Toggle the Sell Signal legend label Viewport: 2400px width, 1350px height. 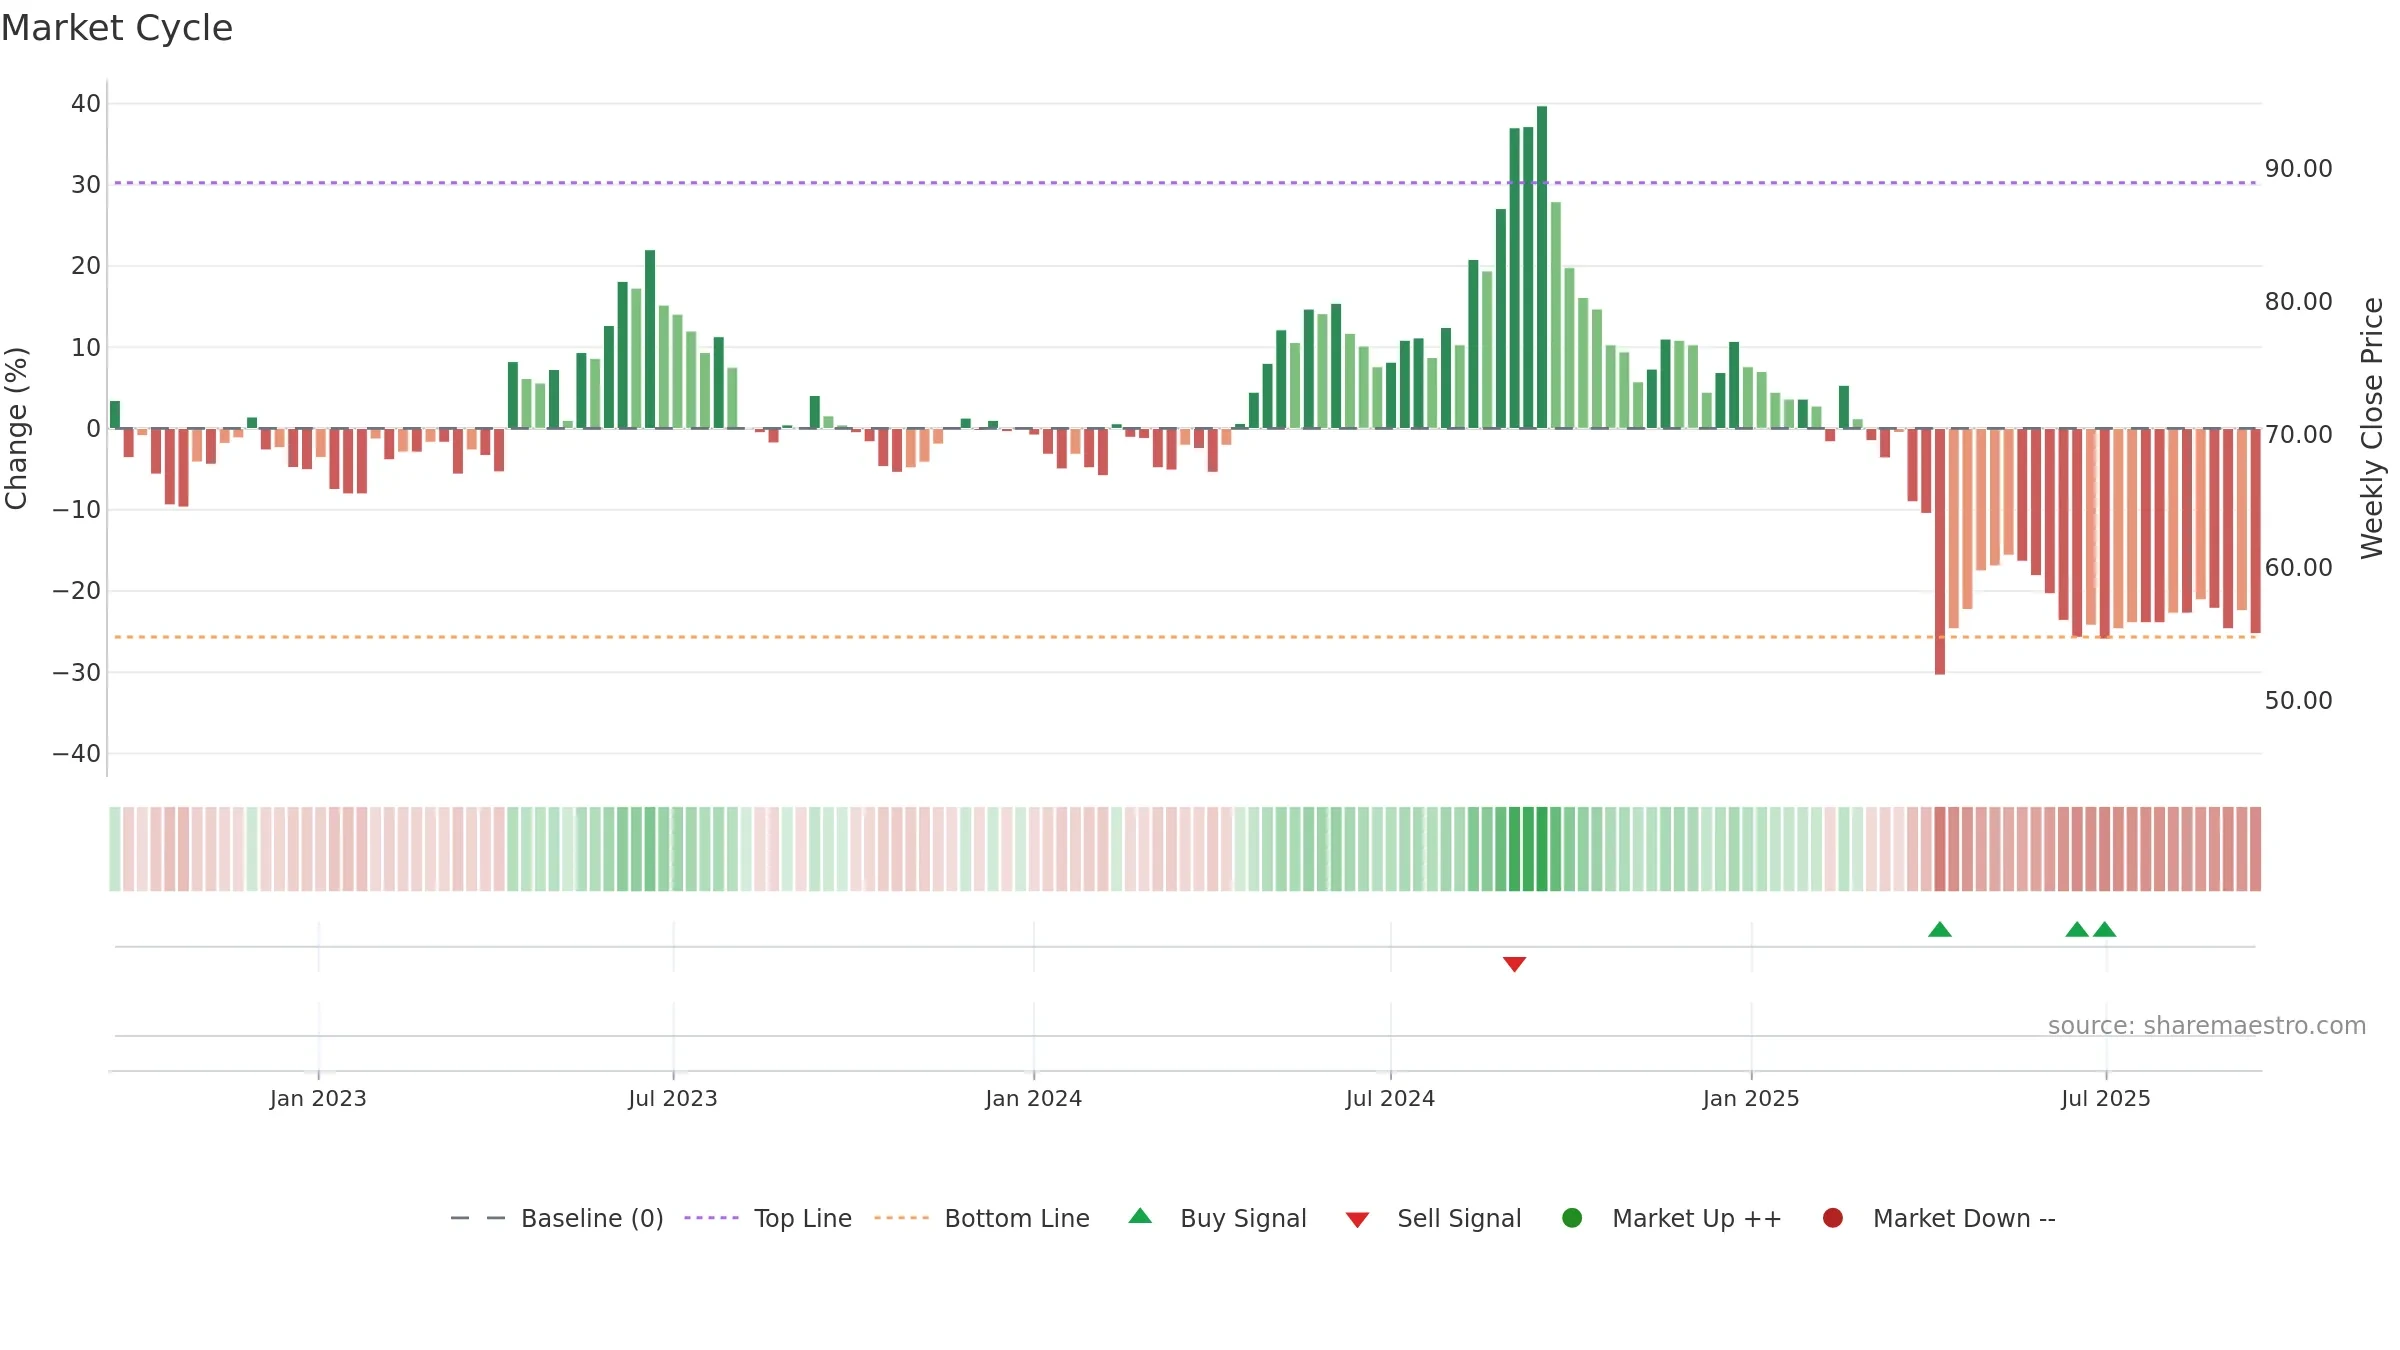1459,1218
